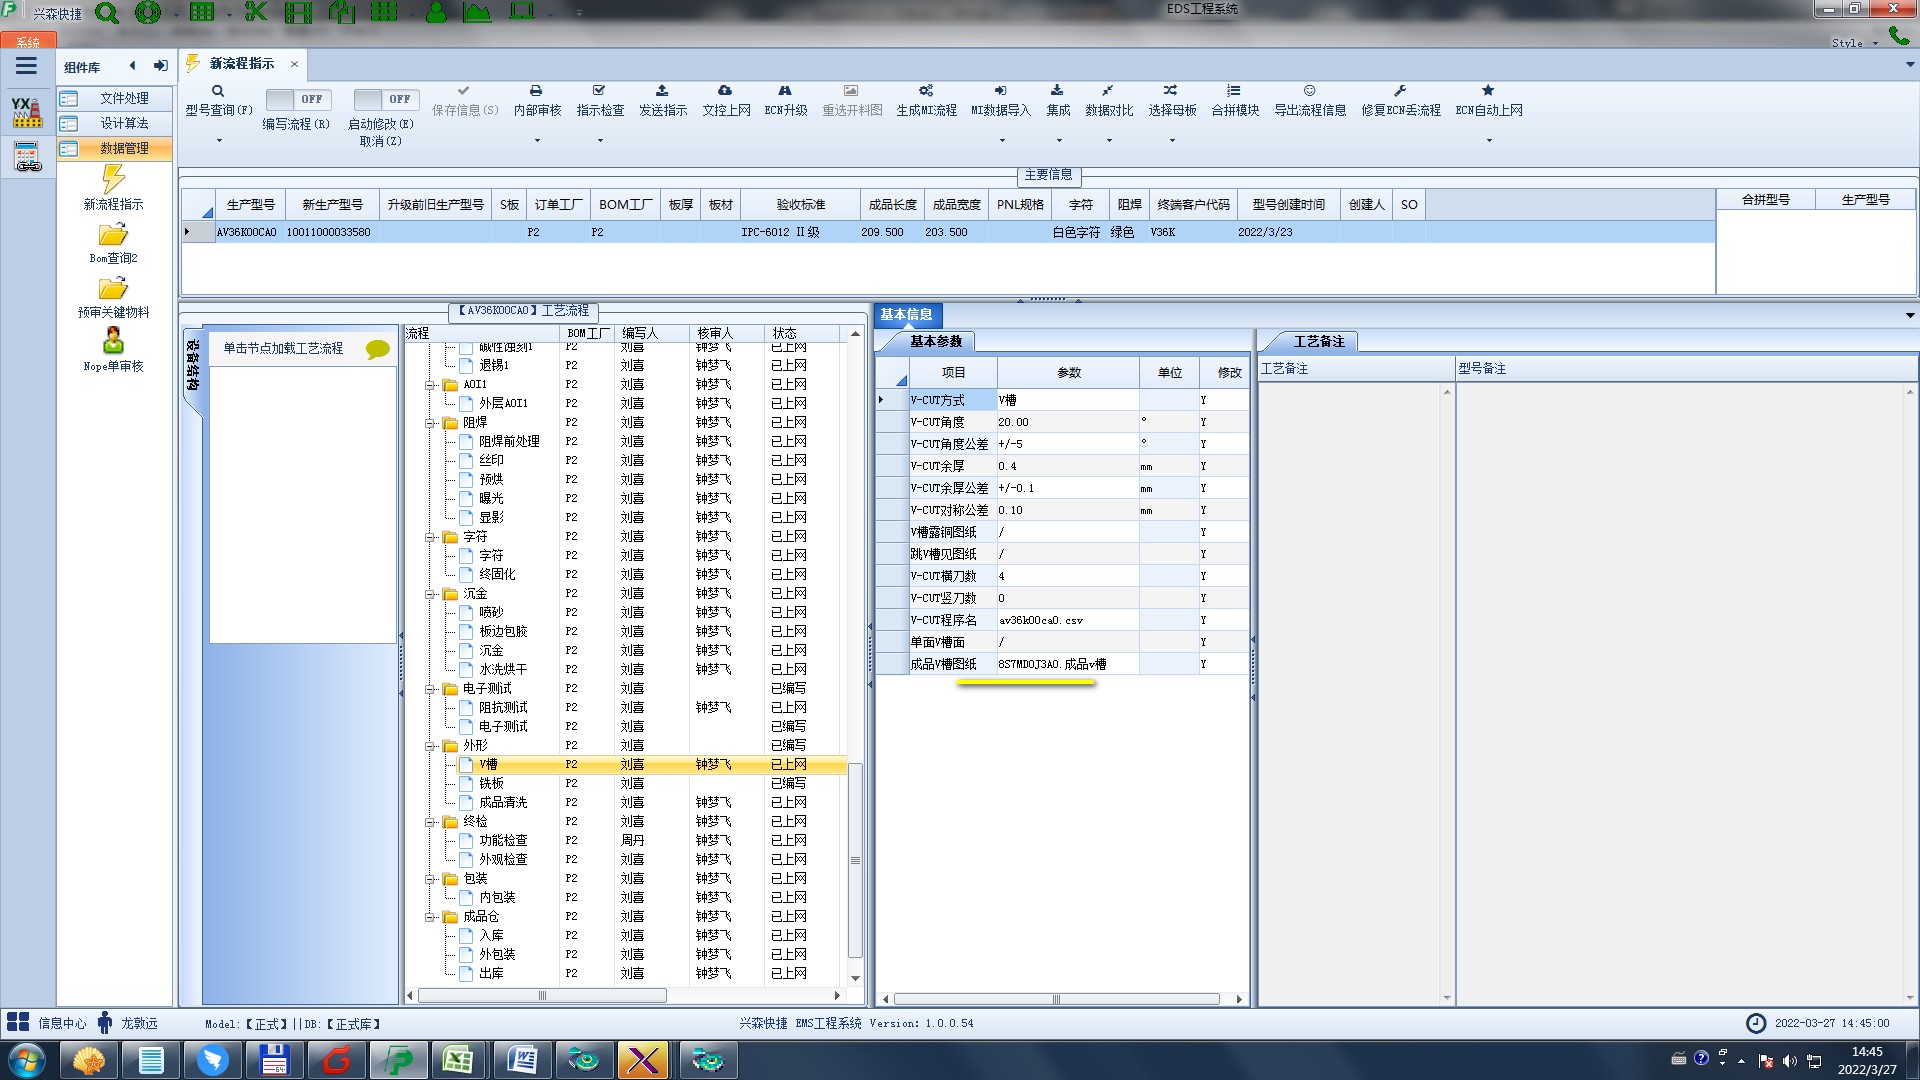Click the 发送指示 upload icon
The width and height of the screenshot is (1920, 1080).
click(662, 91)
